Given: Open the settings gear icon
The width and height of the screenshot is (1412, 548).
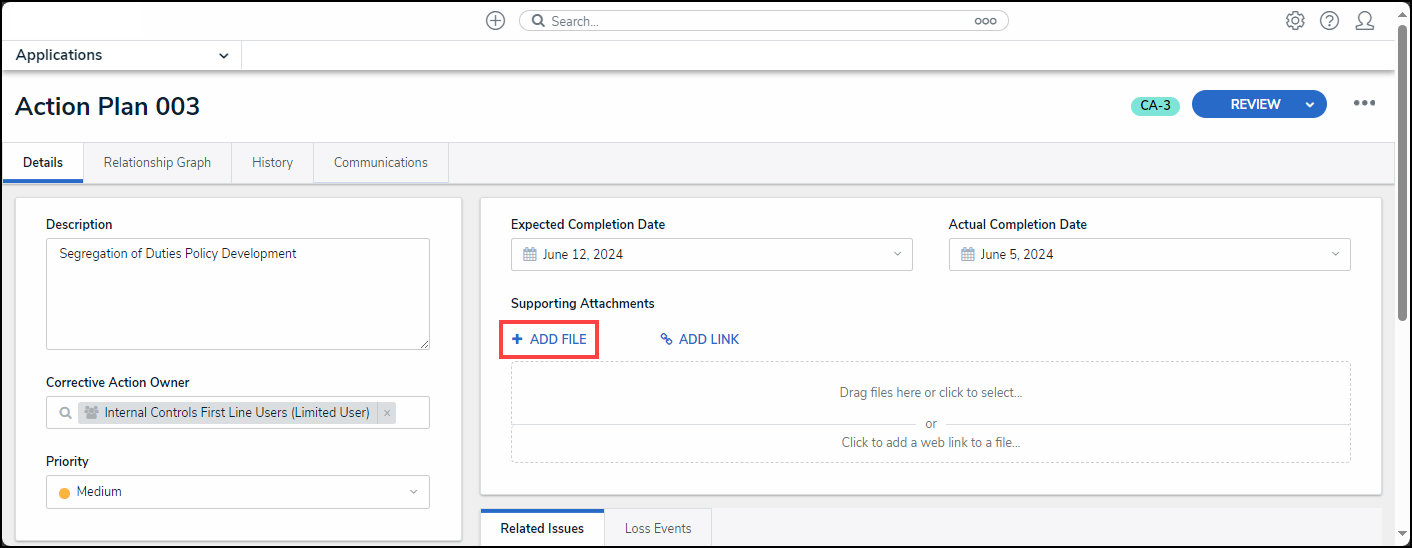Looking at the screenshot, I should 1295,21.
